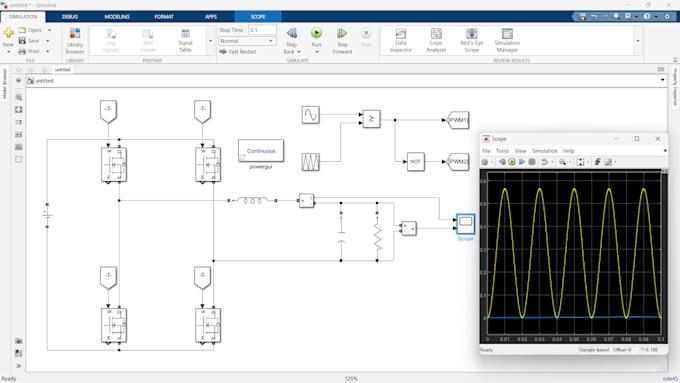This screenshot has width=680, height=383.
Task: Click the zoom tool in Scope toolbar
Action: tap(562, 162)
